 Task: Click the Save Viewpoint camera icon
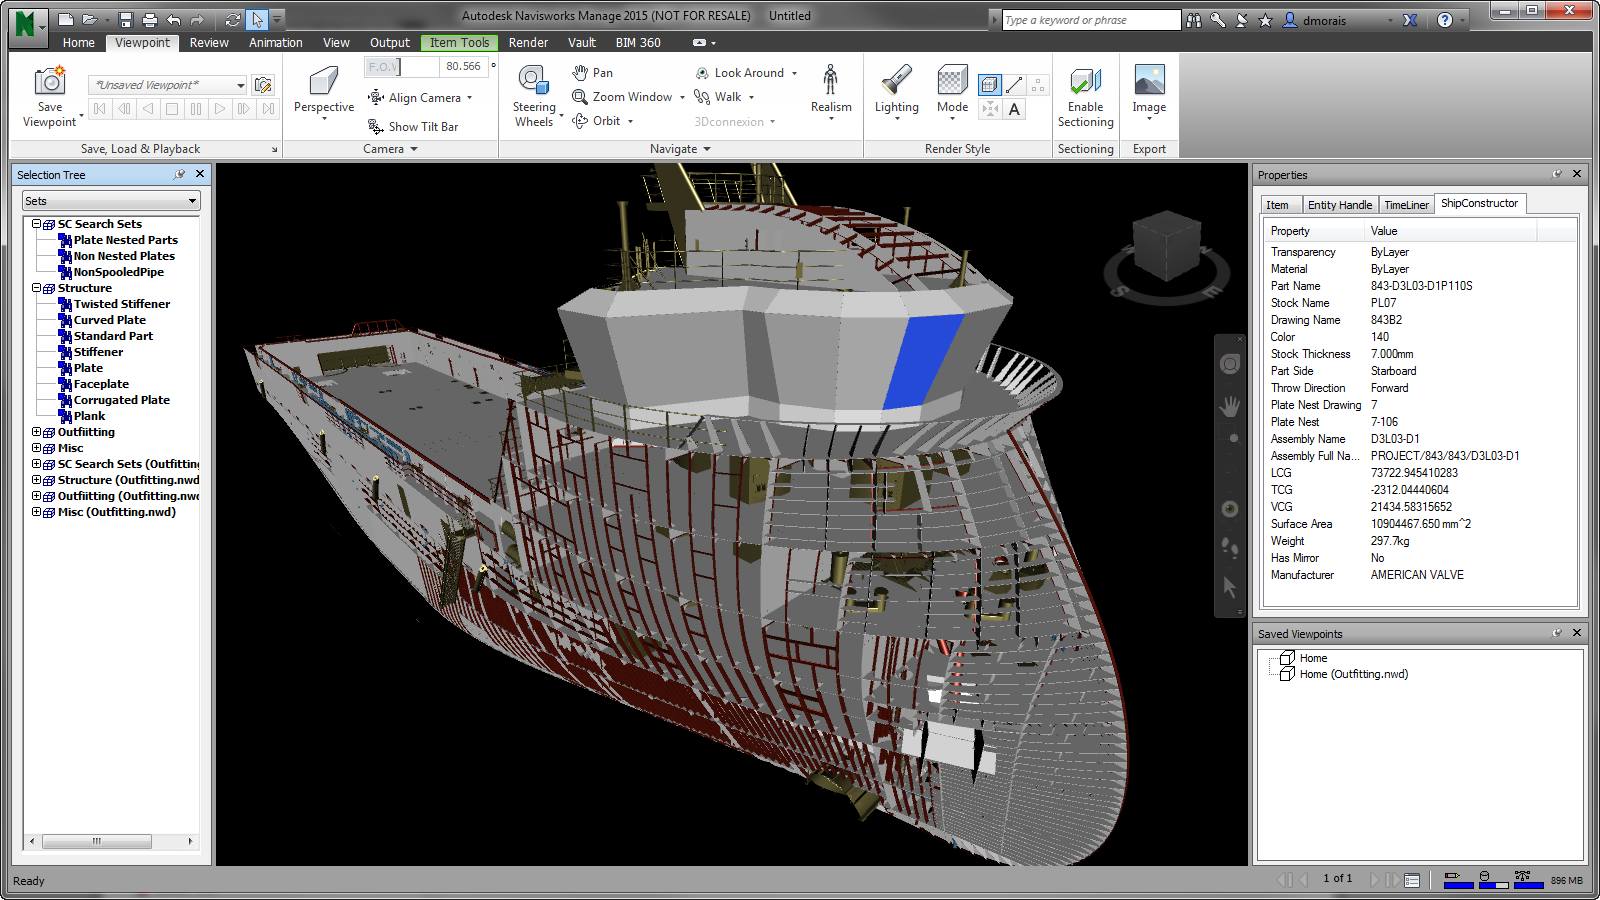pos(49,82)
